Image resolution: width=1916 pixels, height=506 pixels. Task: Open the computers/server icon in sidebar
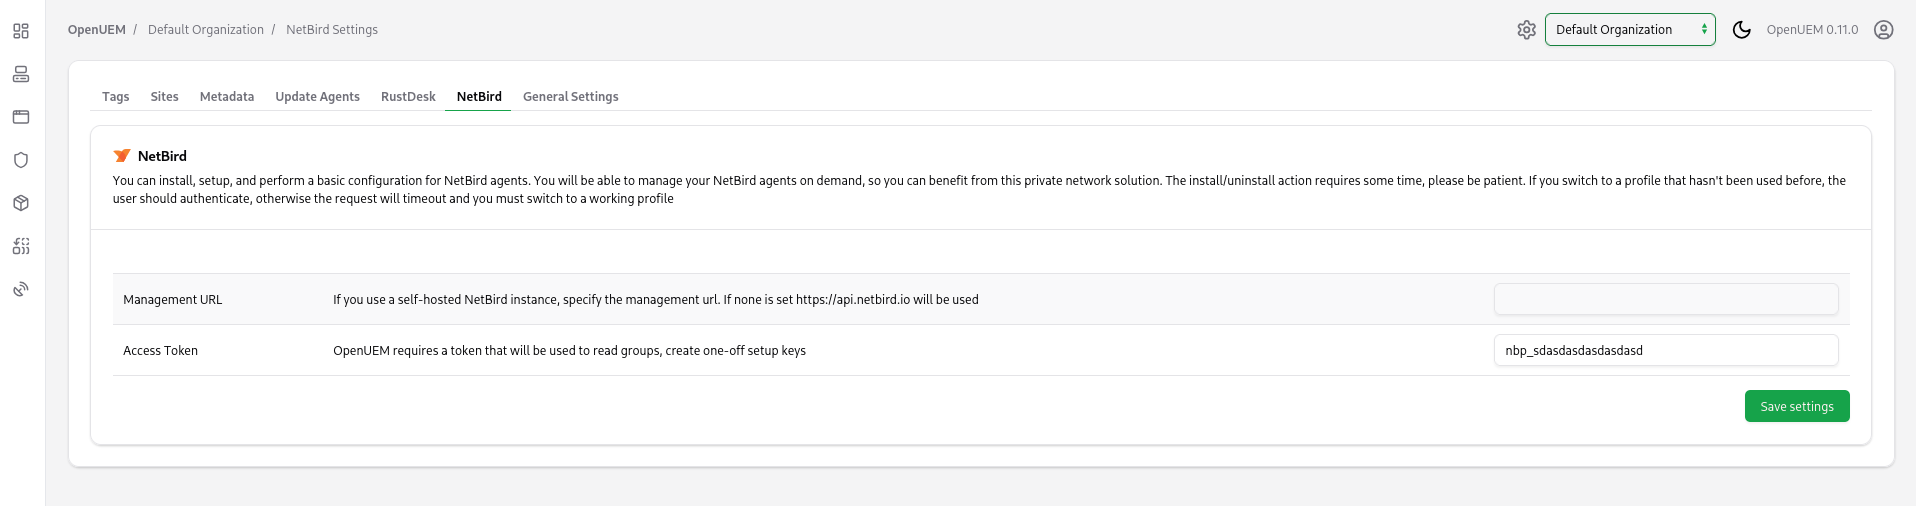tap(21, 74)
